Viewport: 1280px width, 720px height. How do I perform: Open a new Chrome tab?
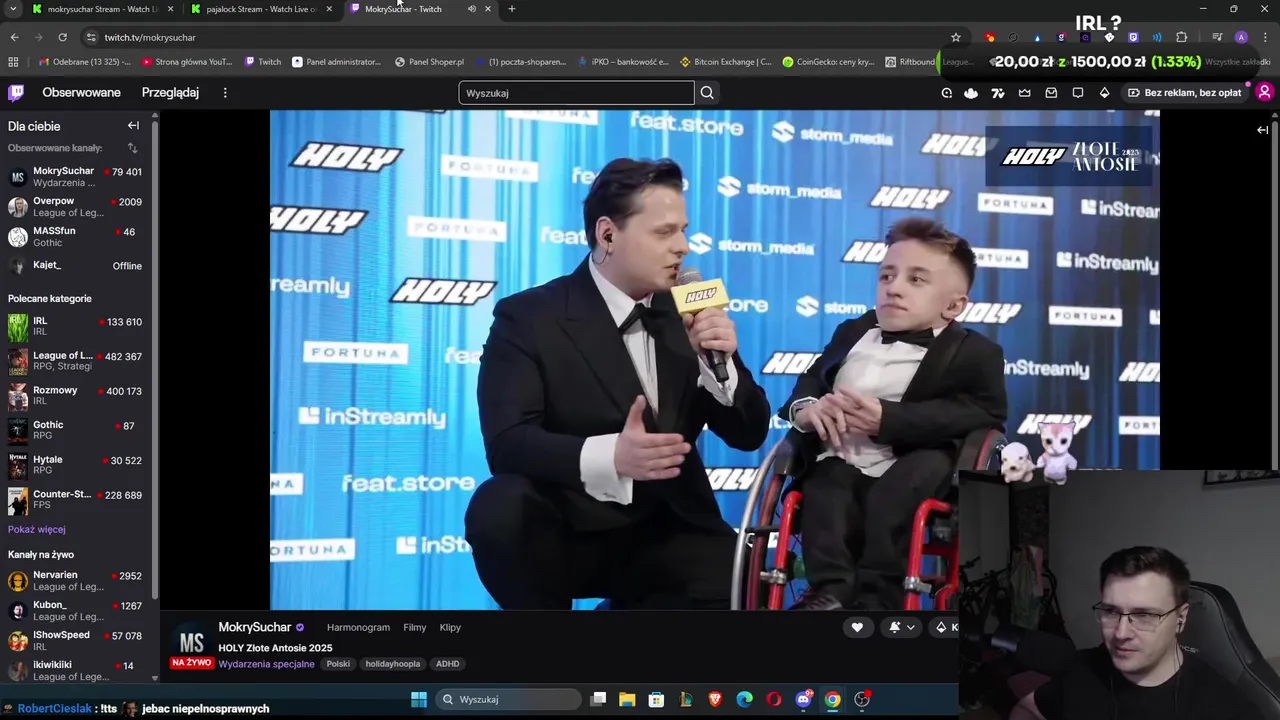[511, 9]
